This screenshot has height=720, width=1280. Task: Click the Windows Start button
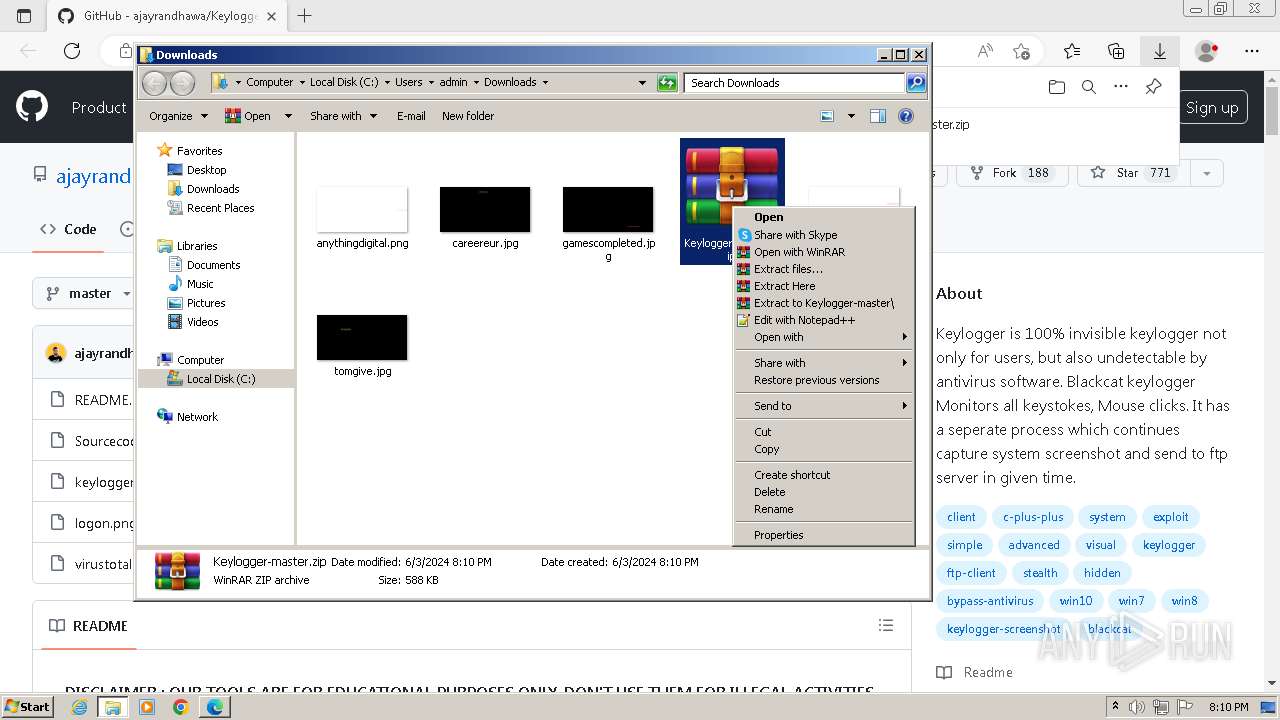pos(27,707)
